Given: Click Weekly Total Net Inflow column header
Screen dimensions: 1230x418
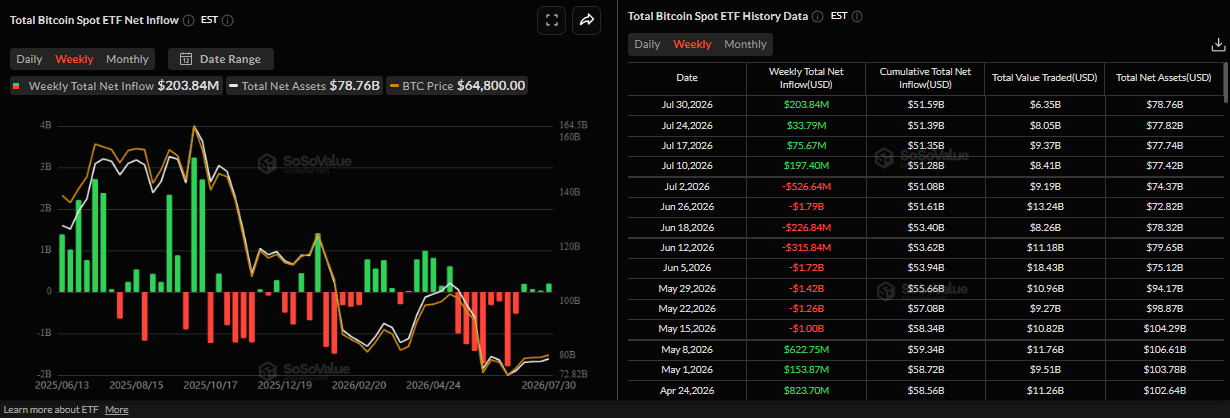Looking at the screenshot, I should click(806, 78).
